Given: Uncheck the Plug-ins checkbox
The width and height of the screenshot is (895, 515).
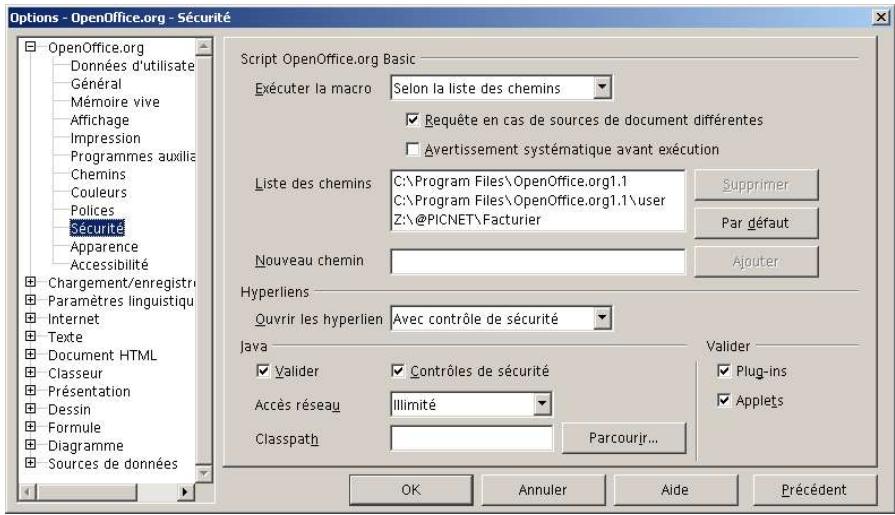Looking at the screenshot, I should click(723, 371).
